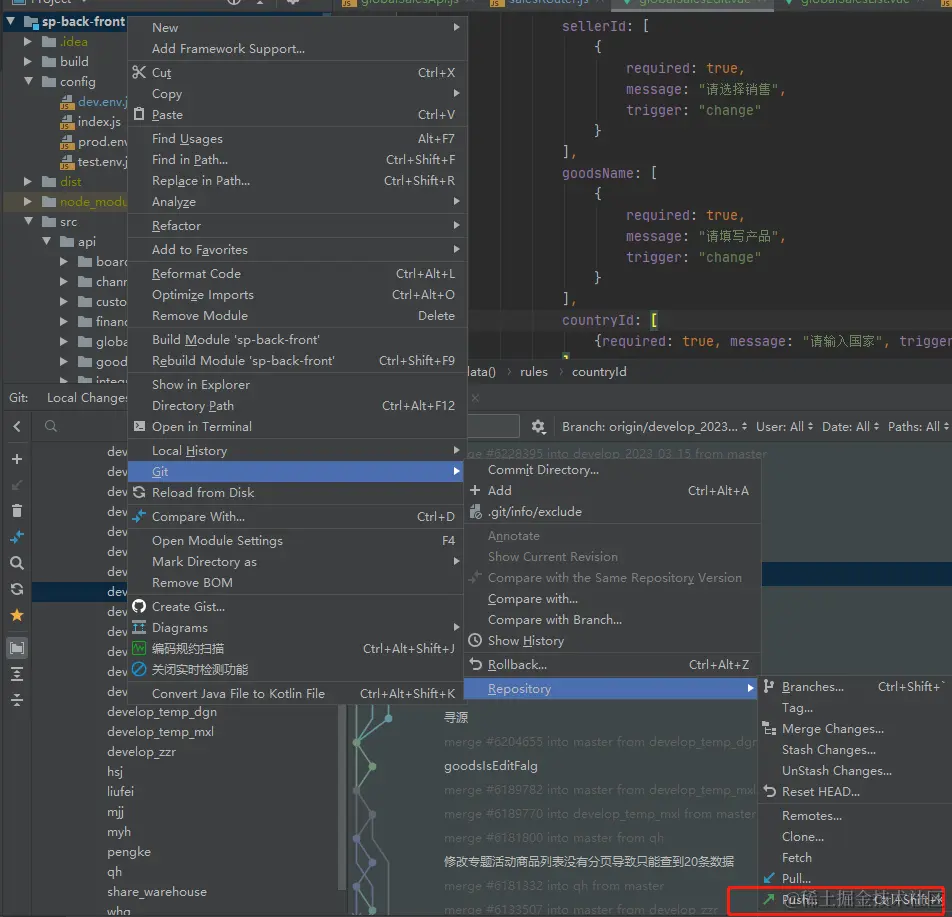This screenshot has height=917, width=952.
Task: Choose Reformat Code from context menu
Action: 298,273
